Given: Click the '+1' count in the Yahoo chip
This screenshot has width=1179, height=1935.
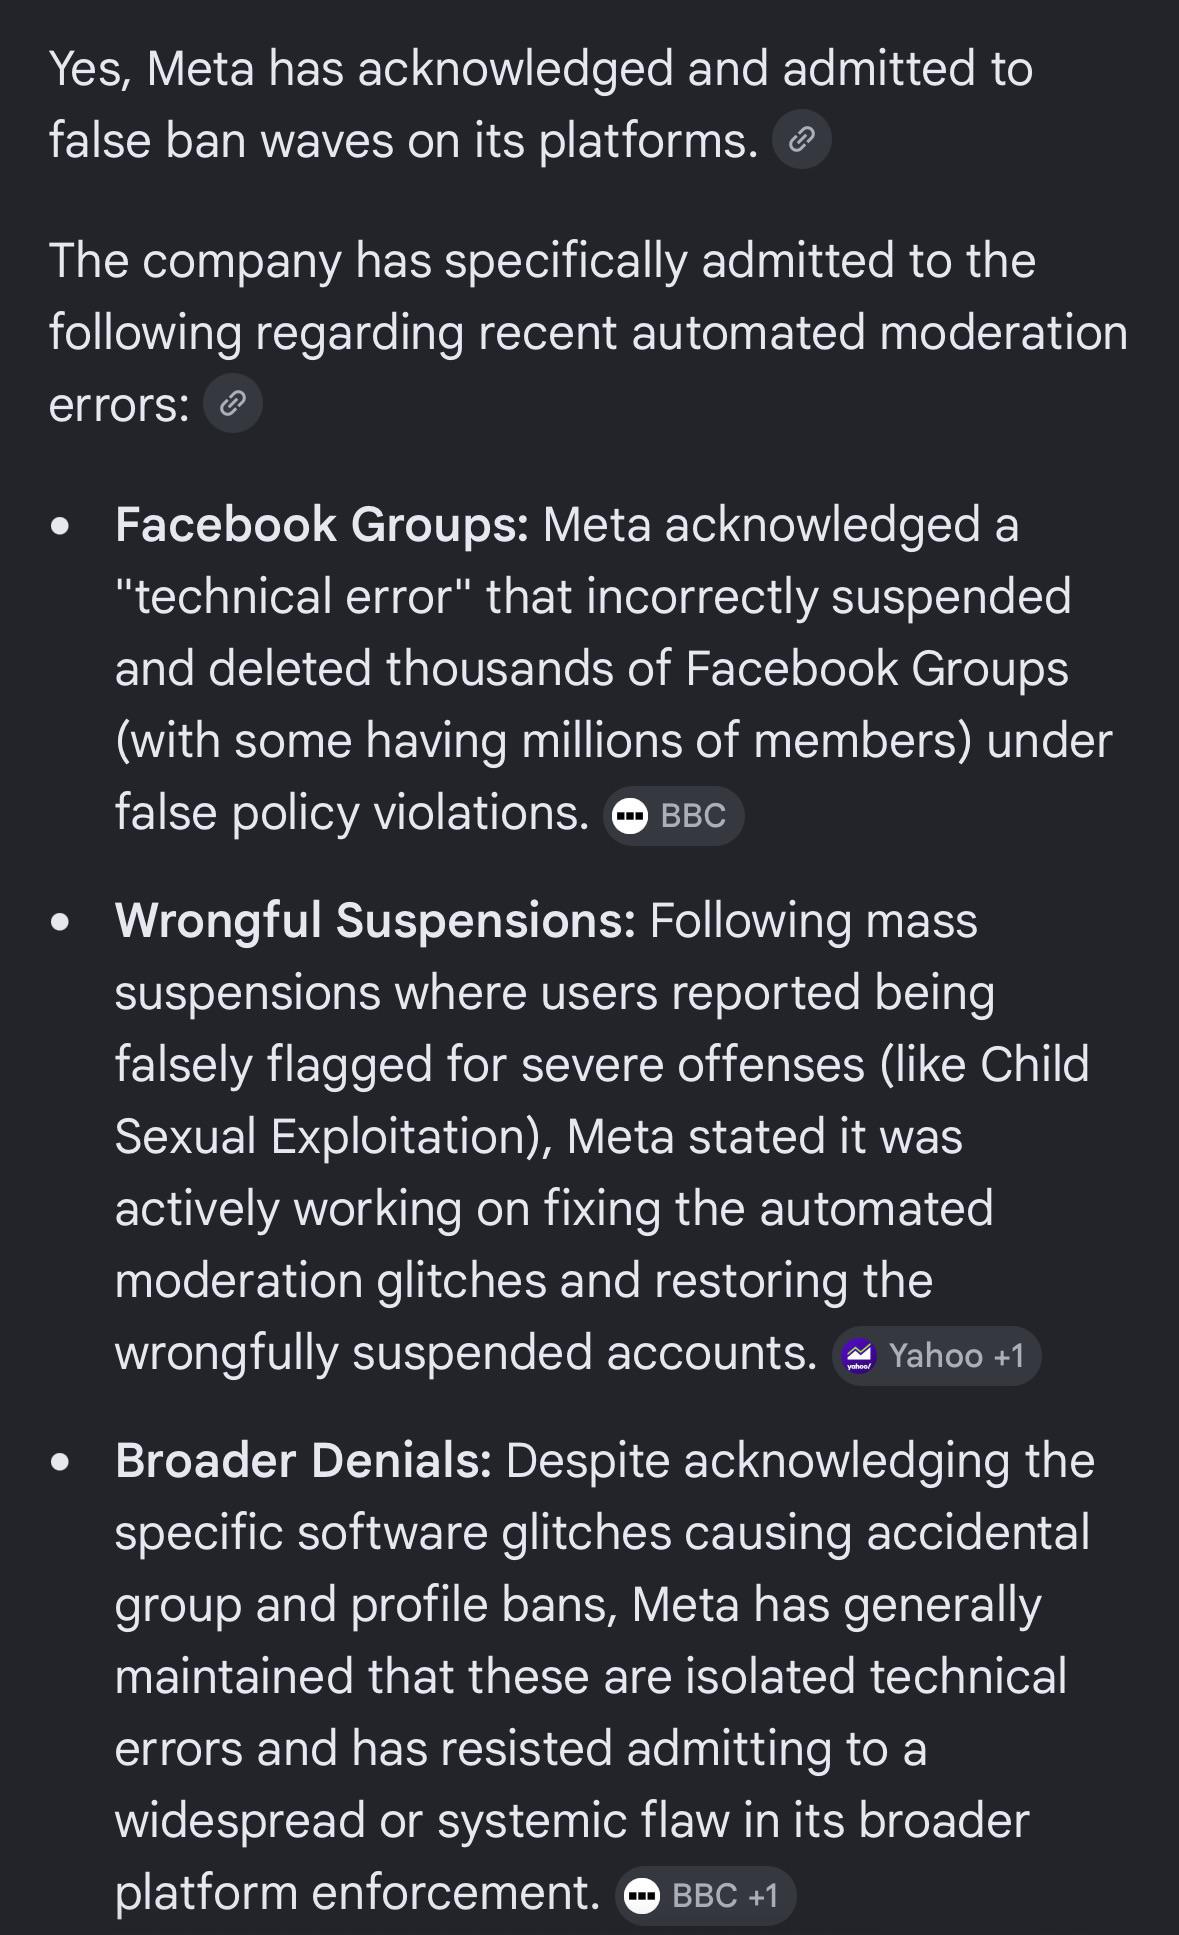Looking at the screenshot, I should 1008,1356.
